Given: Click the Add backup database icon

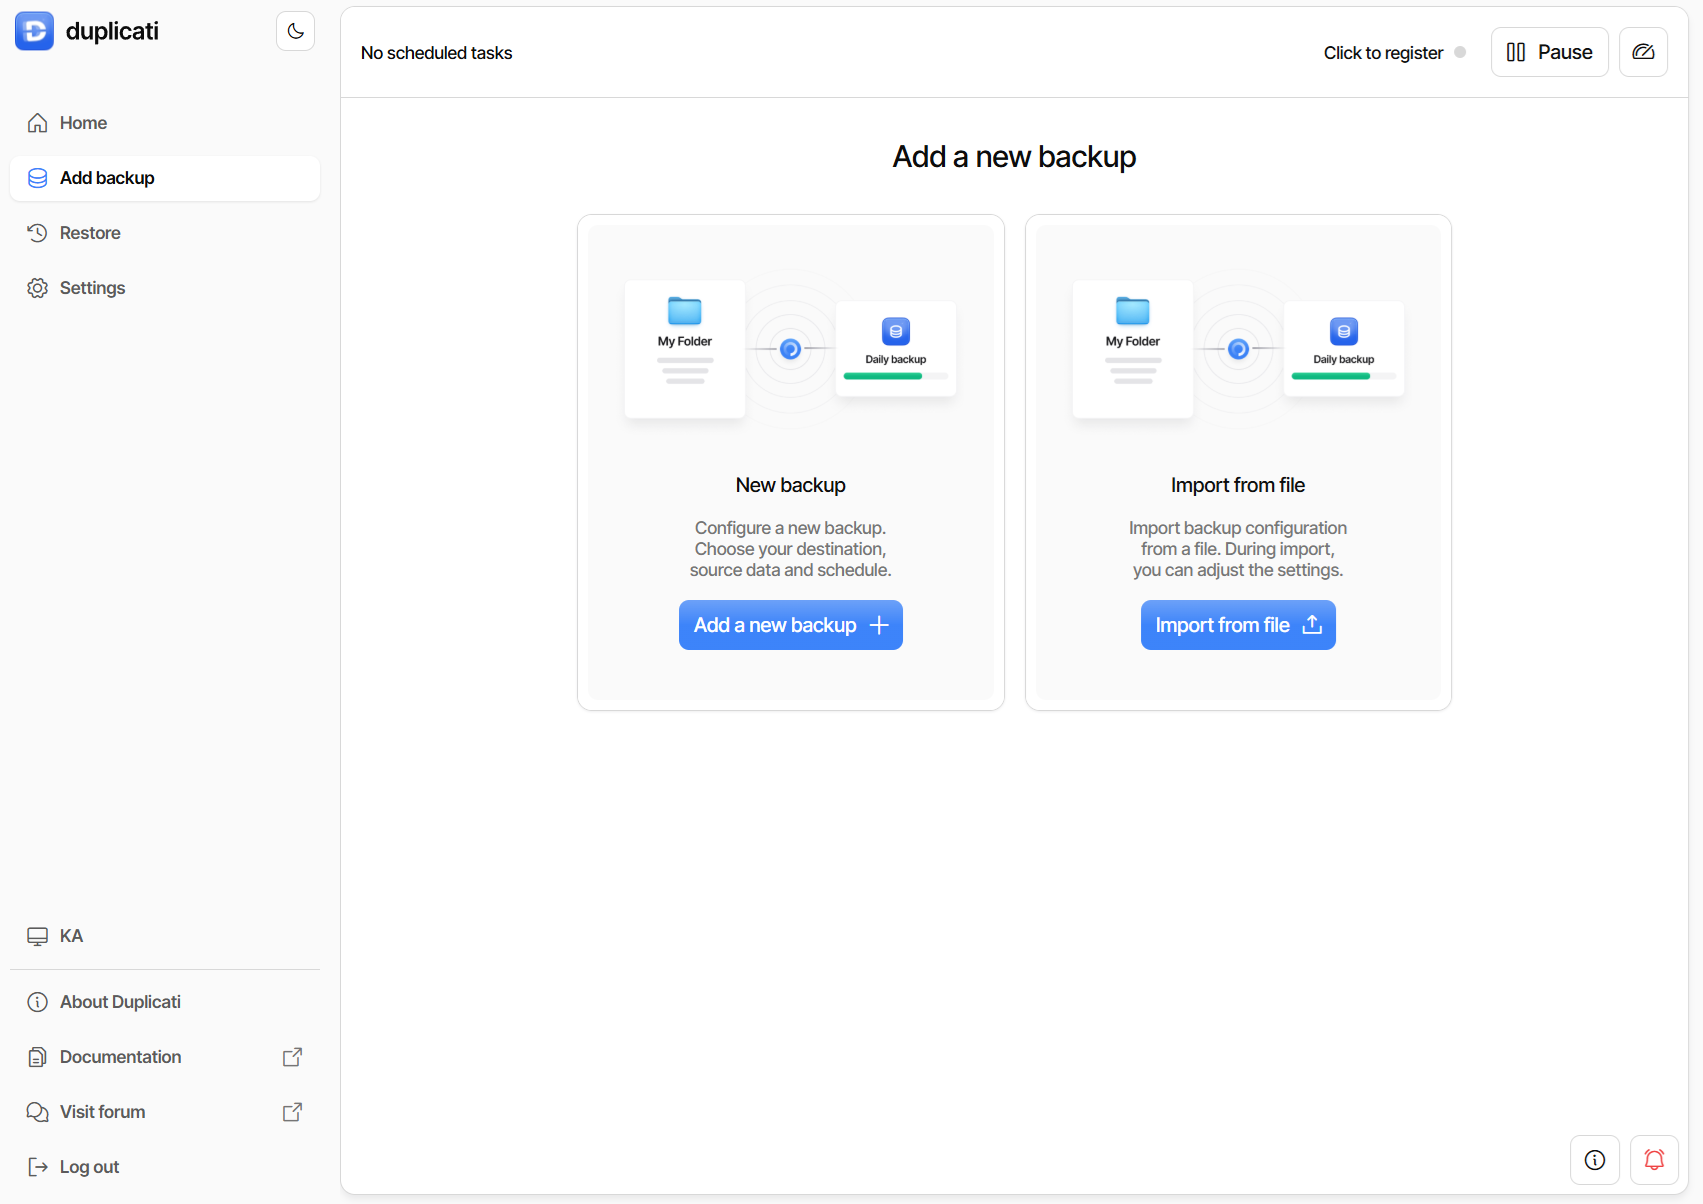Looking at the screenshot, I should (37, 177).
